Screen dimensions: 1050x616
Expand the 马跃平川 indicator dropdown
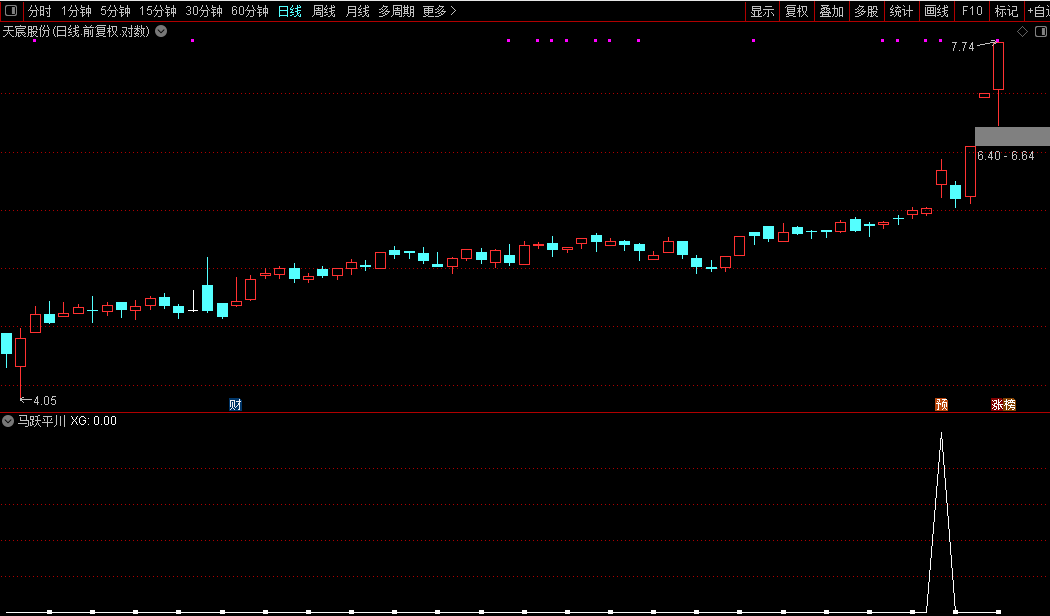(x=8, y=421)
